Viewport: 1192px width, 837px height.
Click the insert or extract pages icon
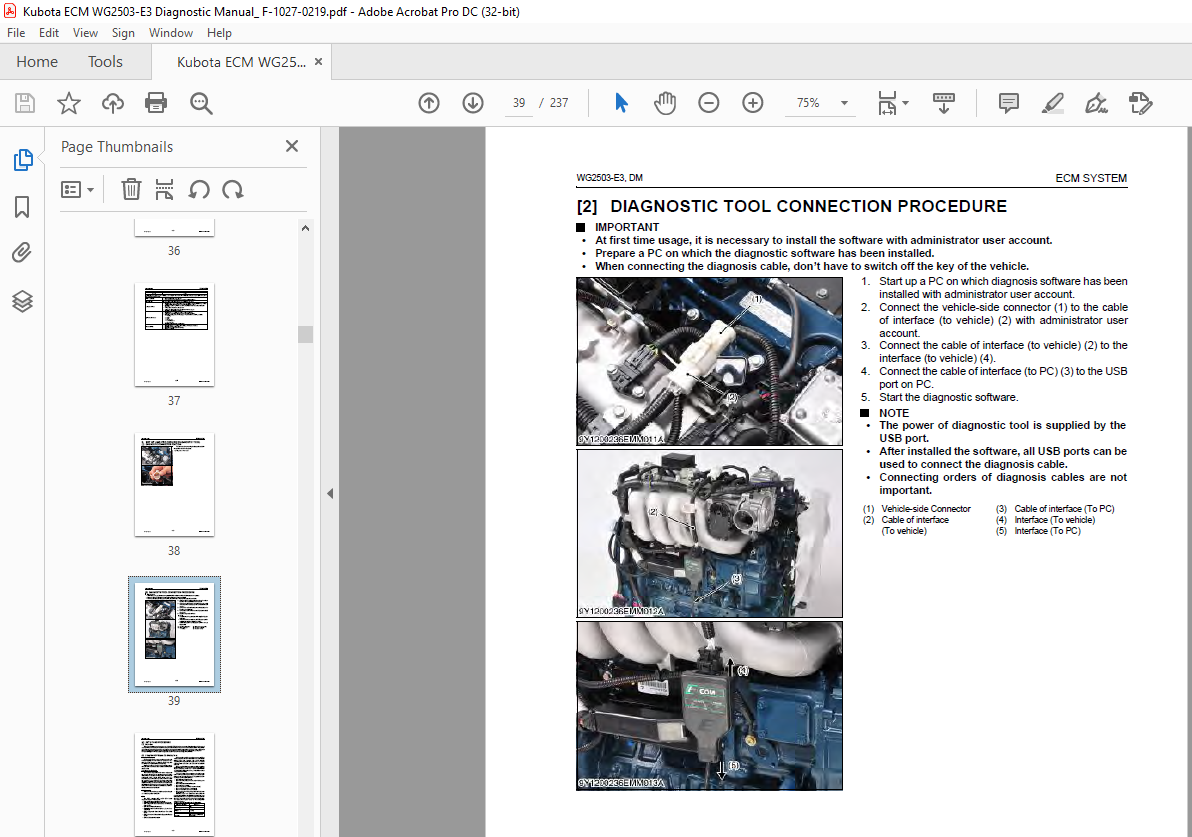[164, 189]
